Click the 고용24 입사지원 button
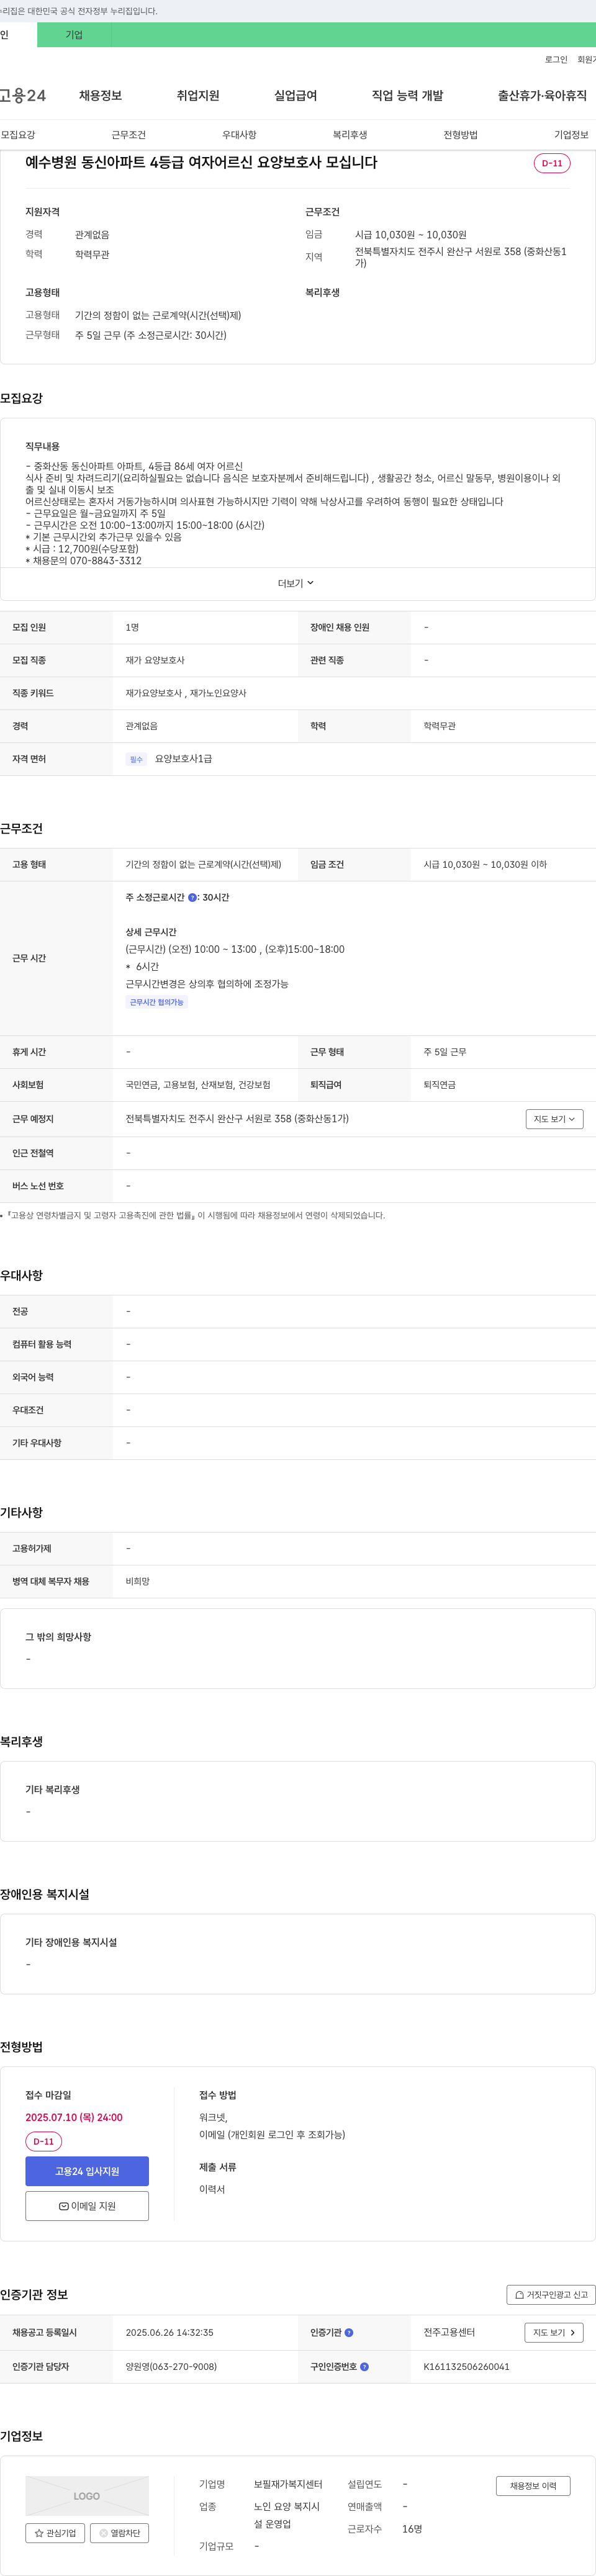Screen dimensions: 596x2576 coord(87,2171)
